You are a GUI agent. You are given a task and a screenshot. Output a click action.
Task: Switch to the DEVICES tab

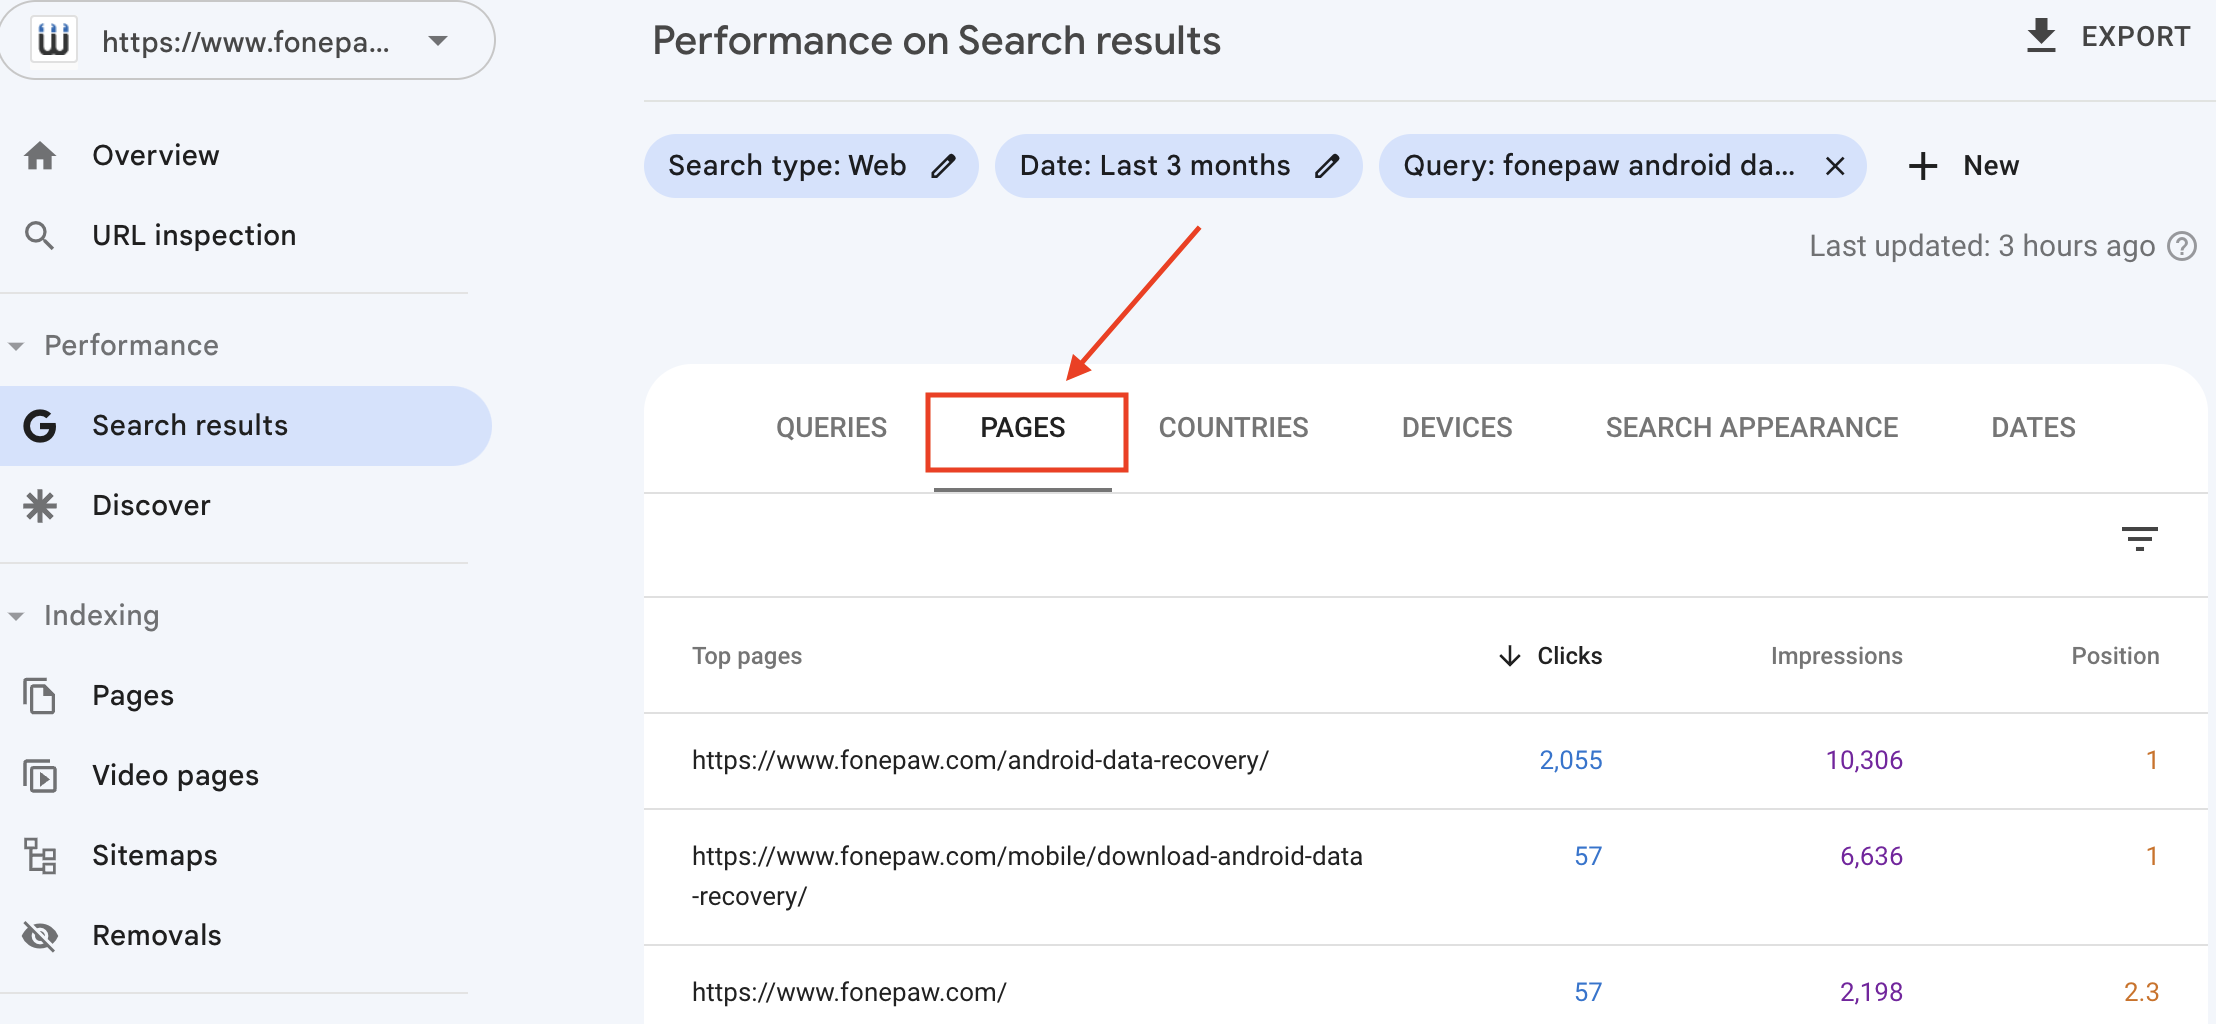[x=1456, y=428]
